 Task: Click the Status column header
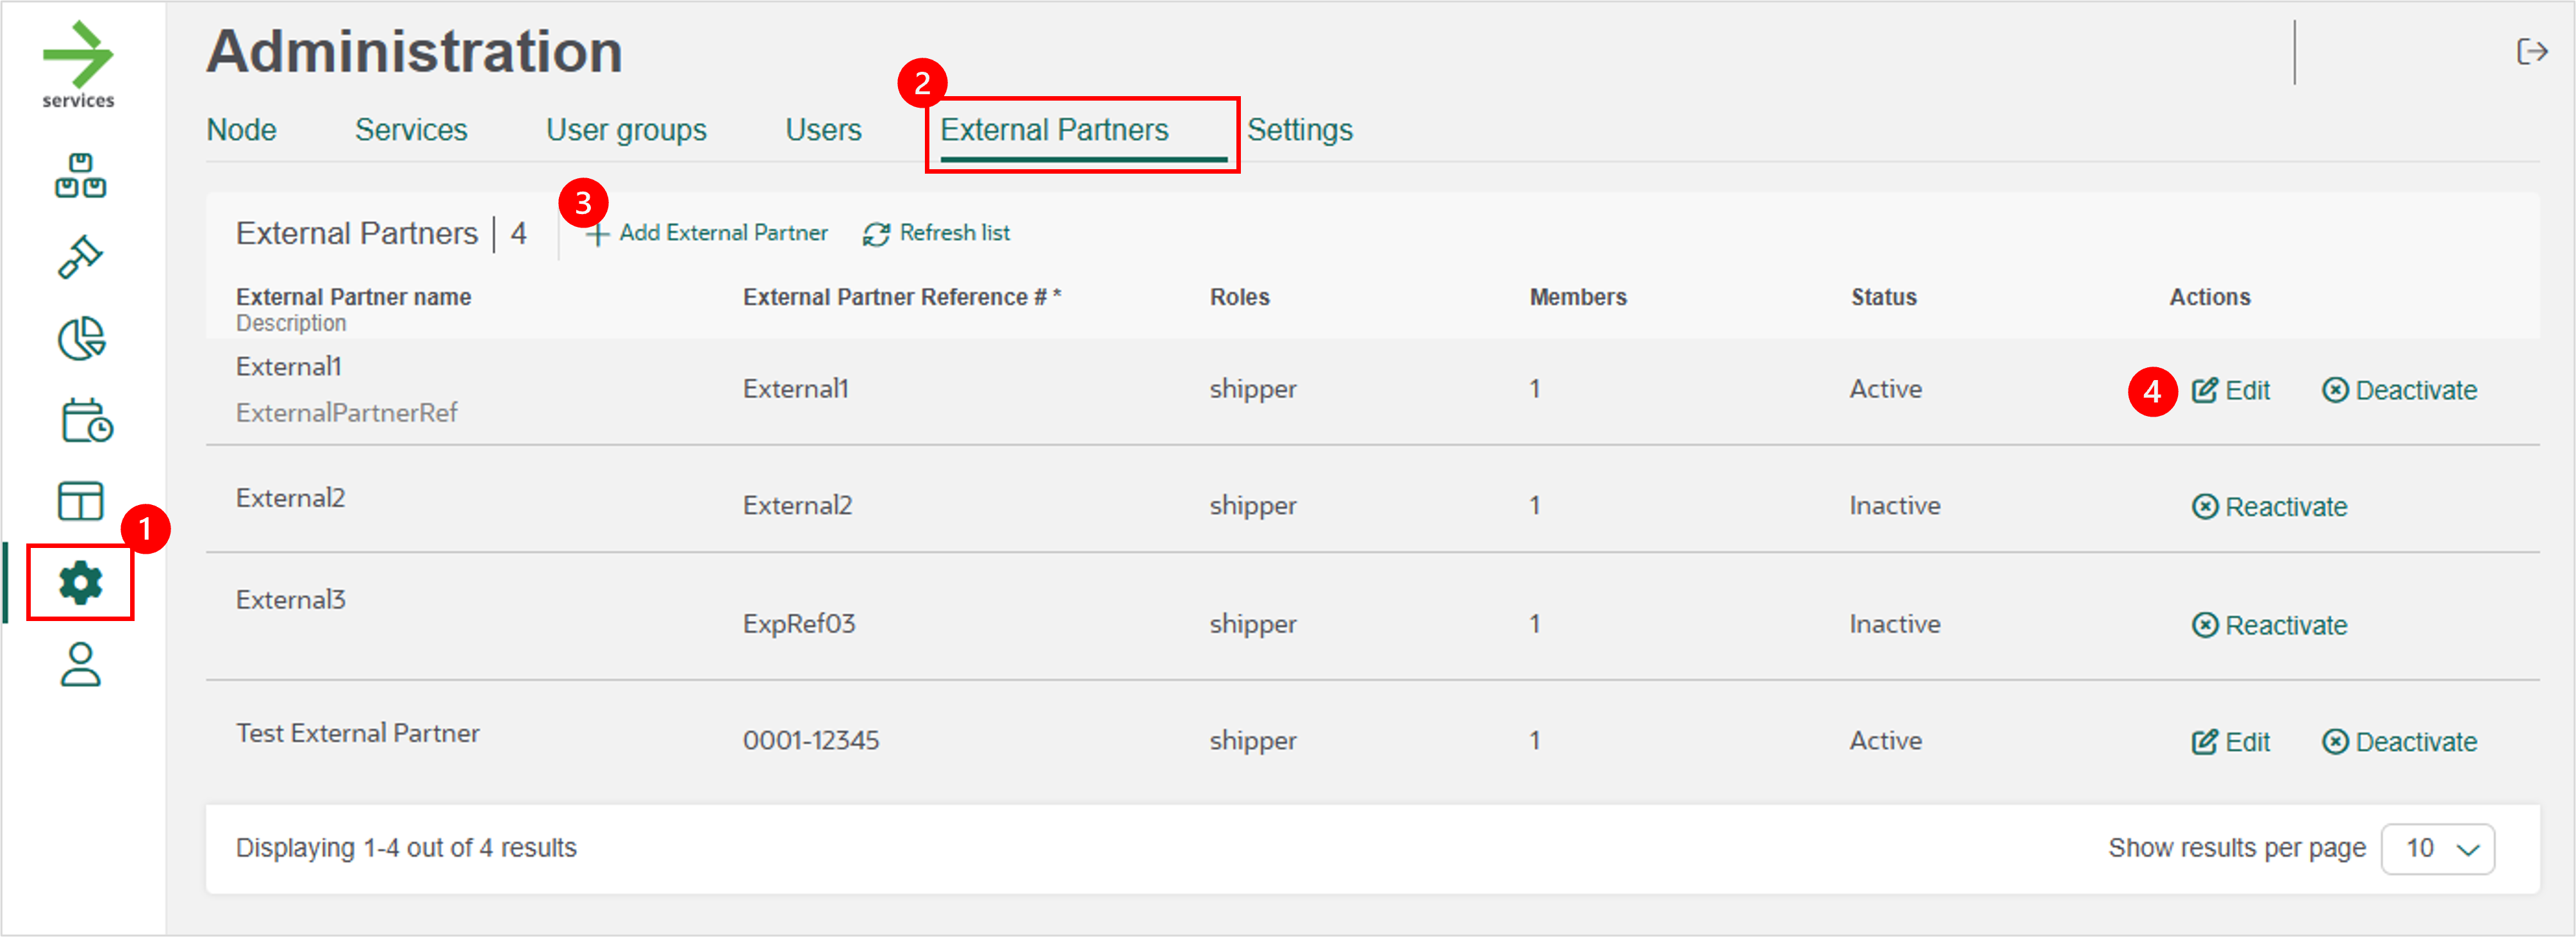click(1883, 297)
